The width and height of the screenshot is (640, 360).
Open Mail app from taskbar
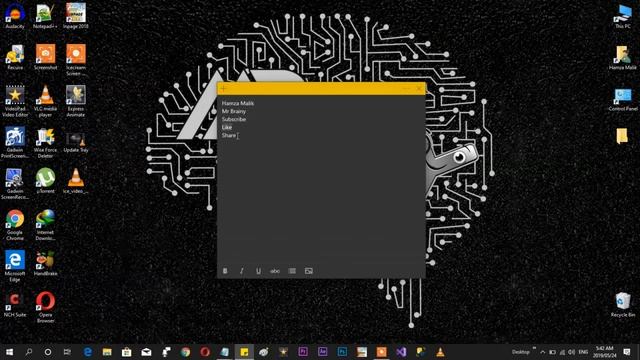coord(146,352)
